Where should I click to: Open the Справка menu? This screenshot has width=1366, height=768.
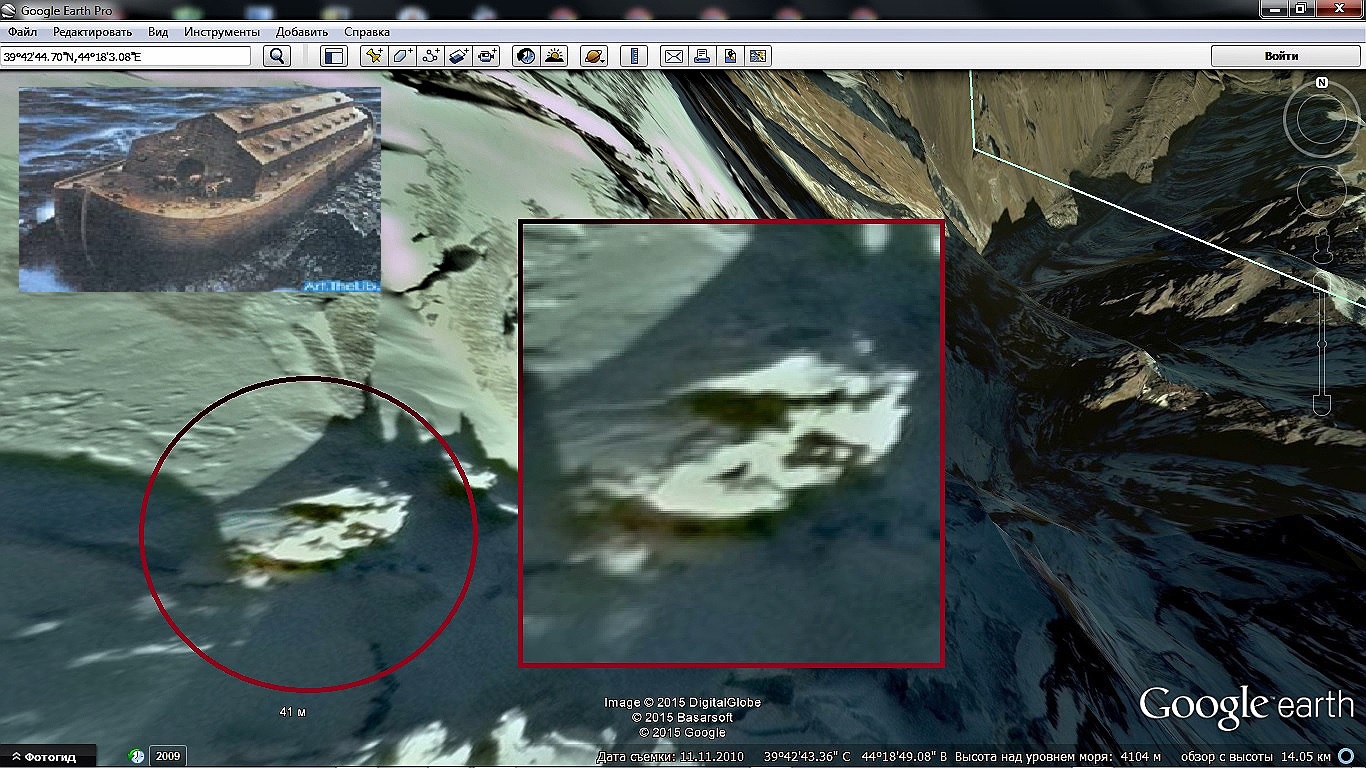click(367, 32)
